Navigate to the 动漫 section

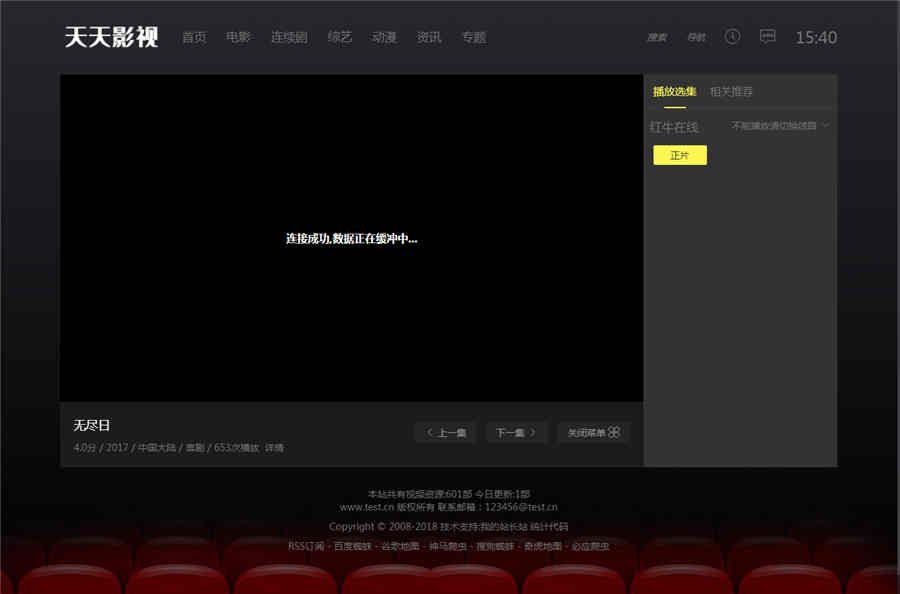pyautogui.click(x=384, y=37)
